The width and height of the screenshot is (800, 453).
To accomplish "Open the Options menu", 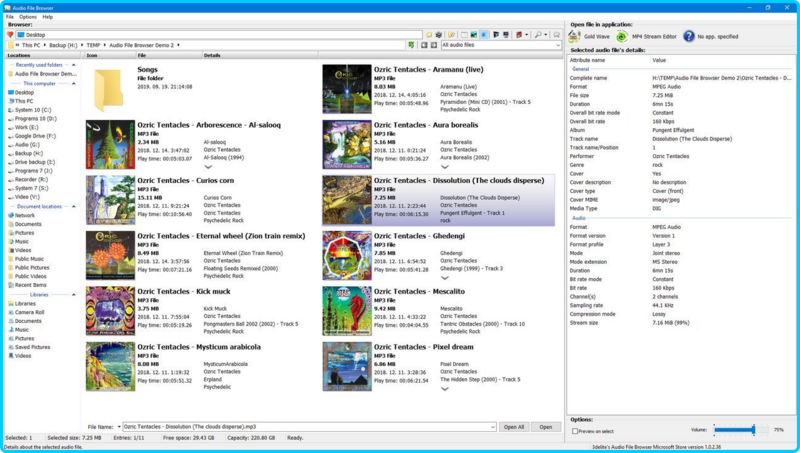I will 28,17.
